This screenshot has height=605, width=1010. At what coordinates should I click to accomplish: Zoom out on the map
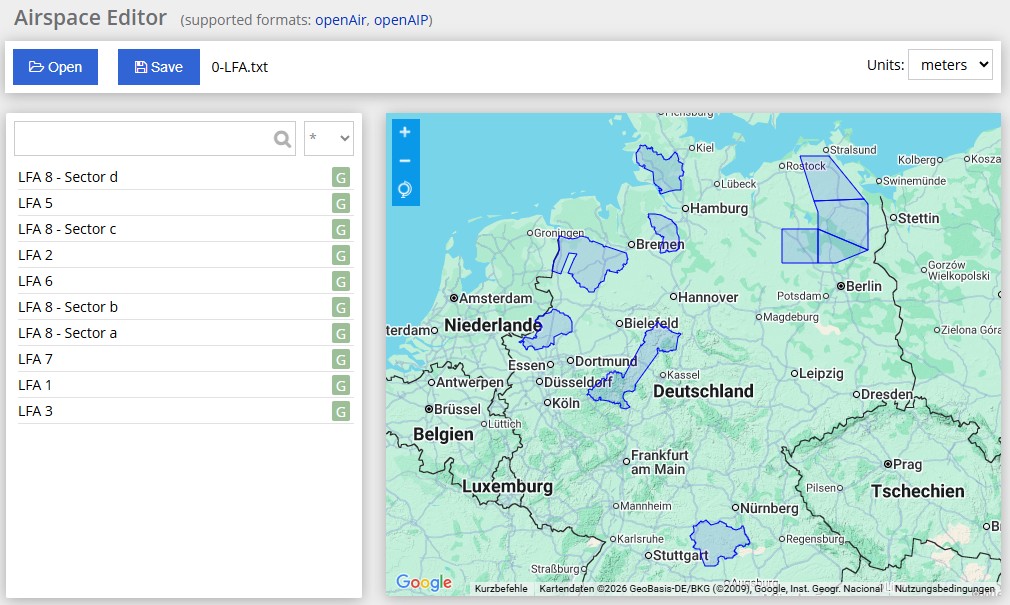405,161
